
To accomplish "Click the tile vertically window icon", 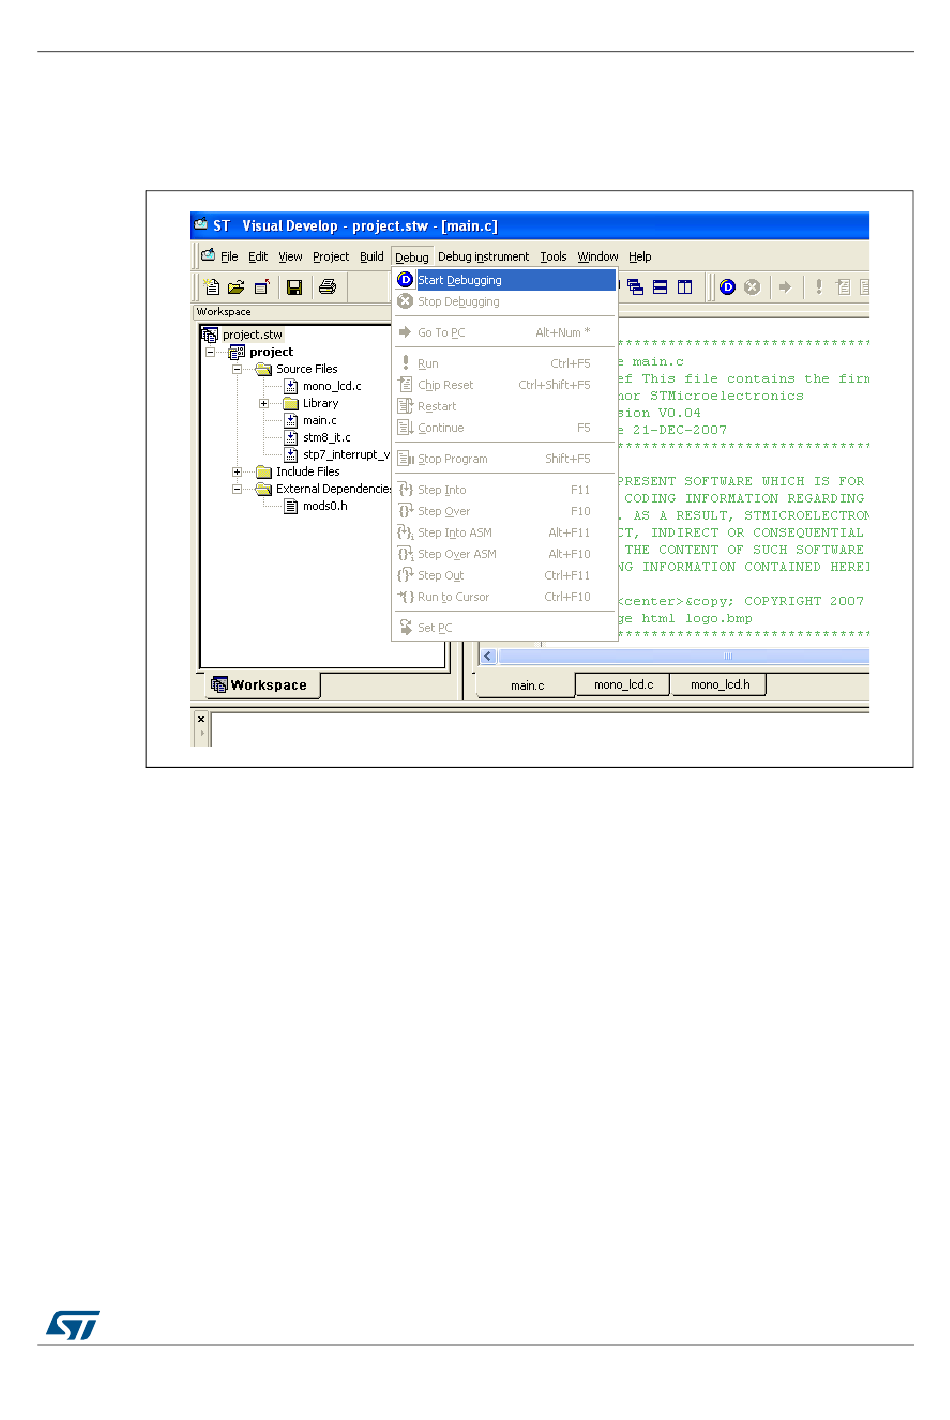I will [685, 287].
